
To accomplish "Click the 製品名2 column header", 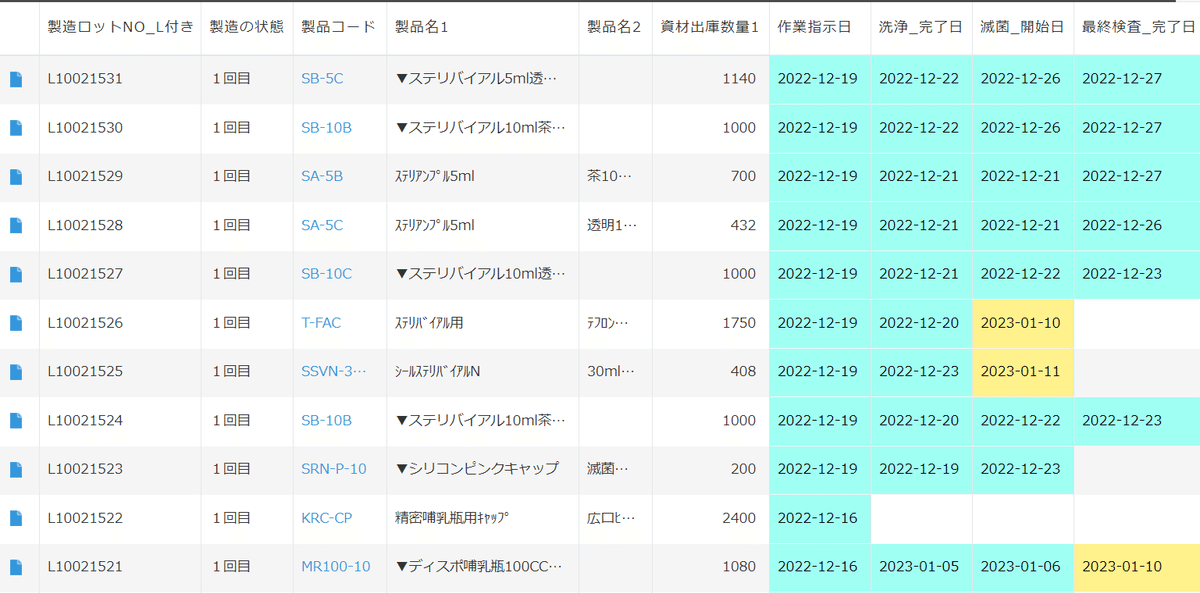I will [x=614, y=27].
